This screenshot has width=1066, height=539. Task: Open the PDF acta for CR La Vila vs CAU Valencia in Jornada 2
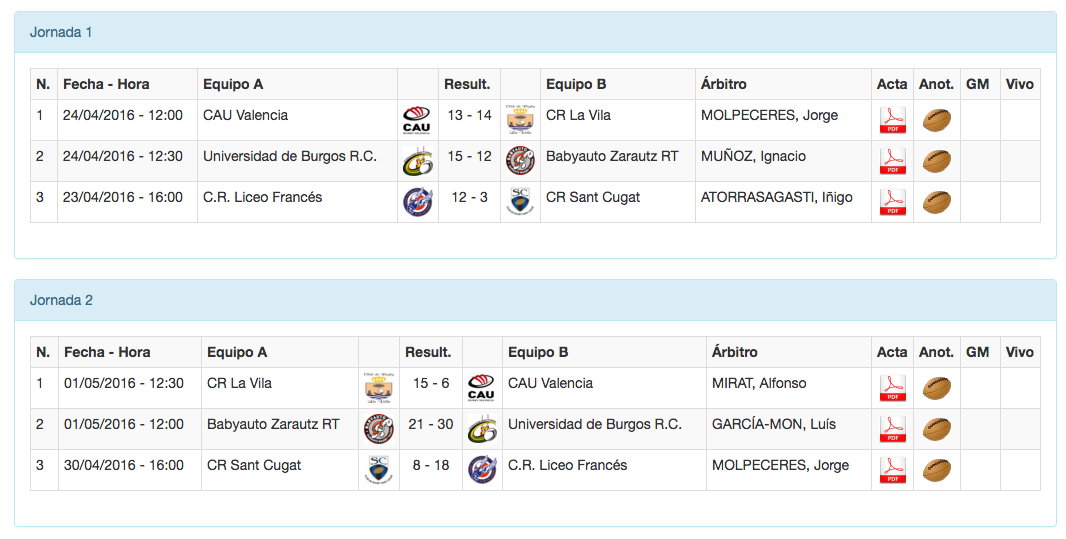click(891, 389)
